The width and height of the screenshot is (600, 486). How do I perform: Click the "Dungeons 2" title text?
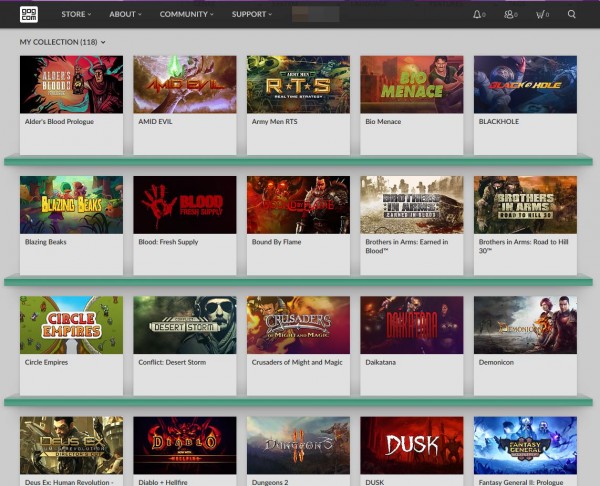[270, 482]
